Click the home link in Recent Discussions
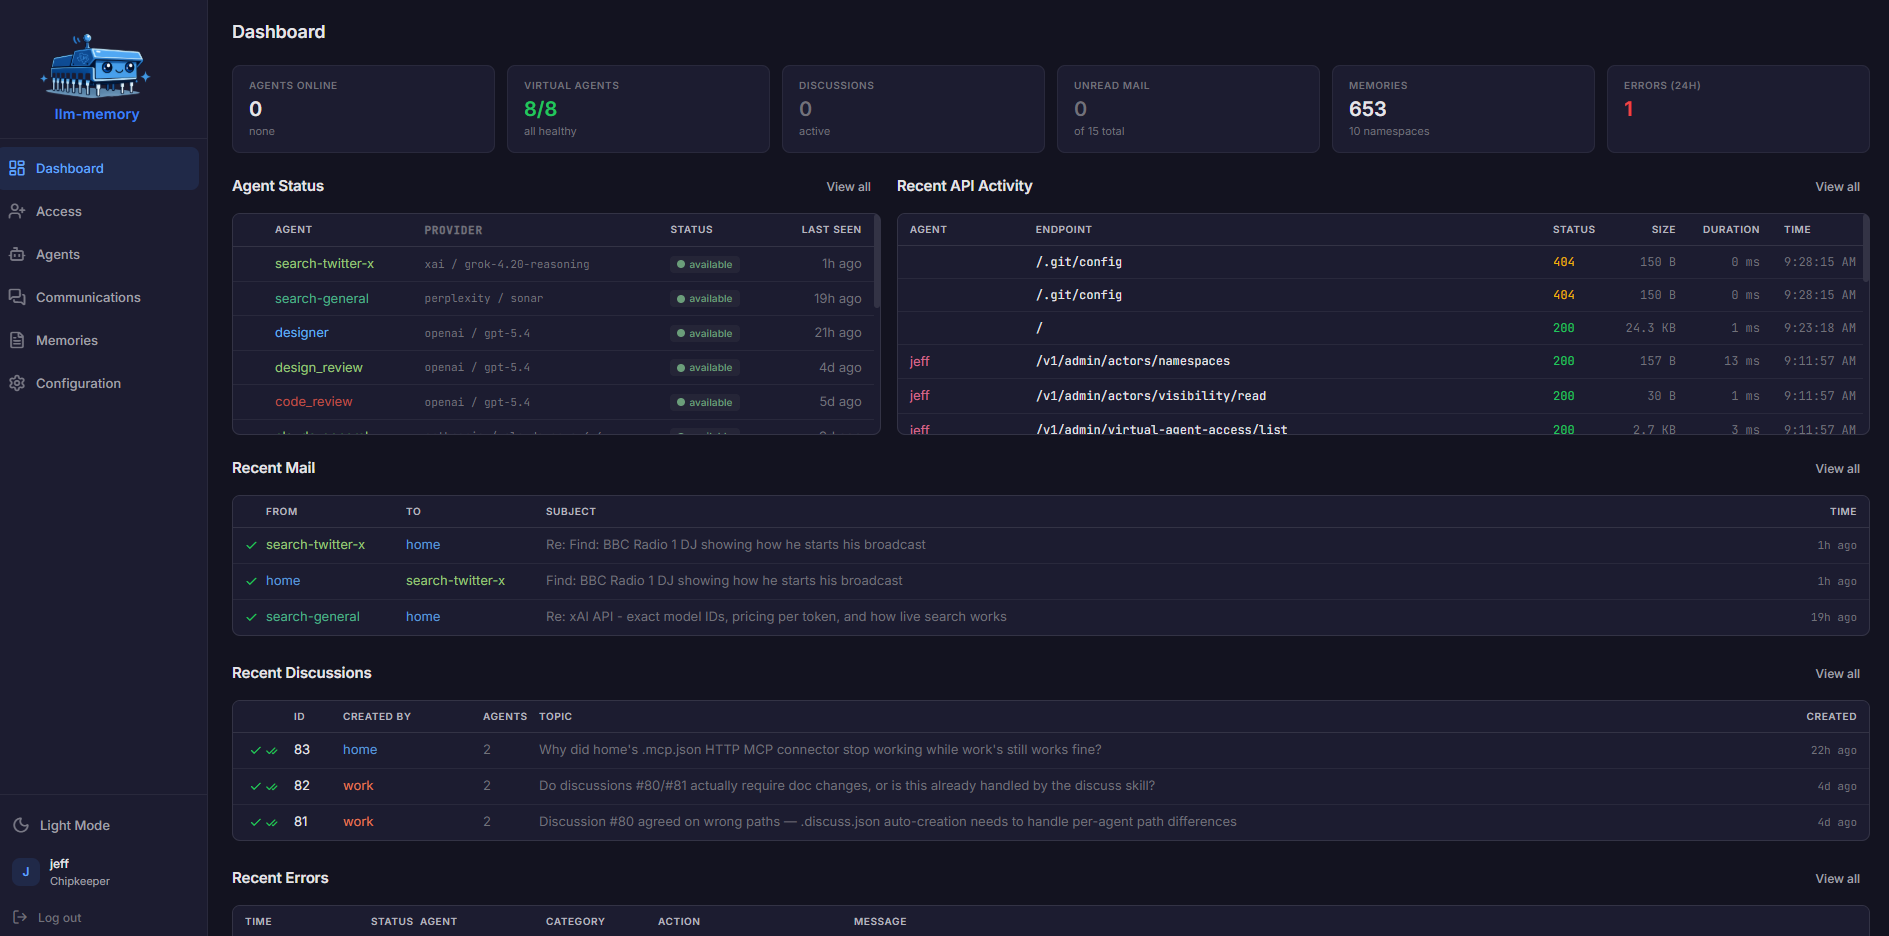 coord(359,749)
